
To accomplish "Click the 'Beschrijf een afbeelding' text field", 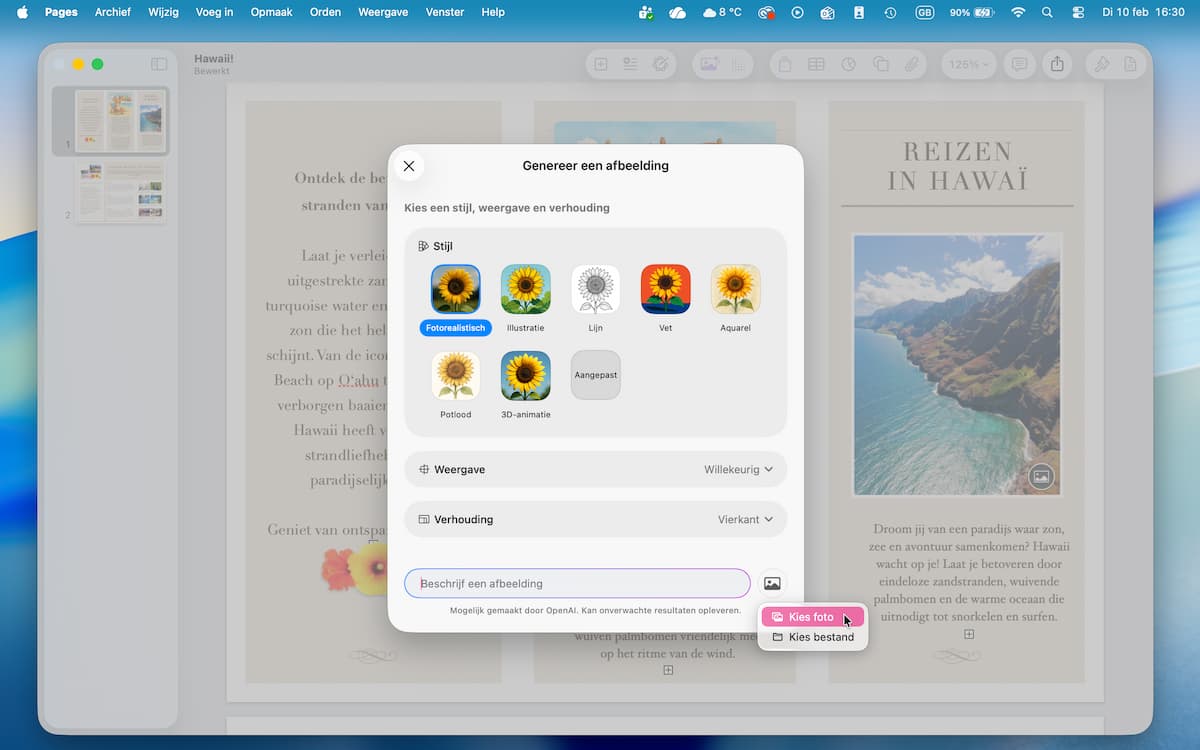I will point(577,583).
